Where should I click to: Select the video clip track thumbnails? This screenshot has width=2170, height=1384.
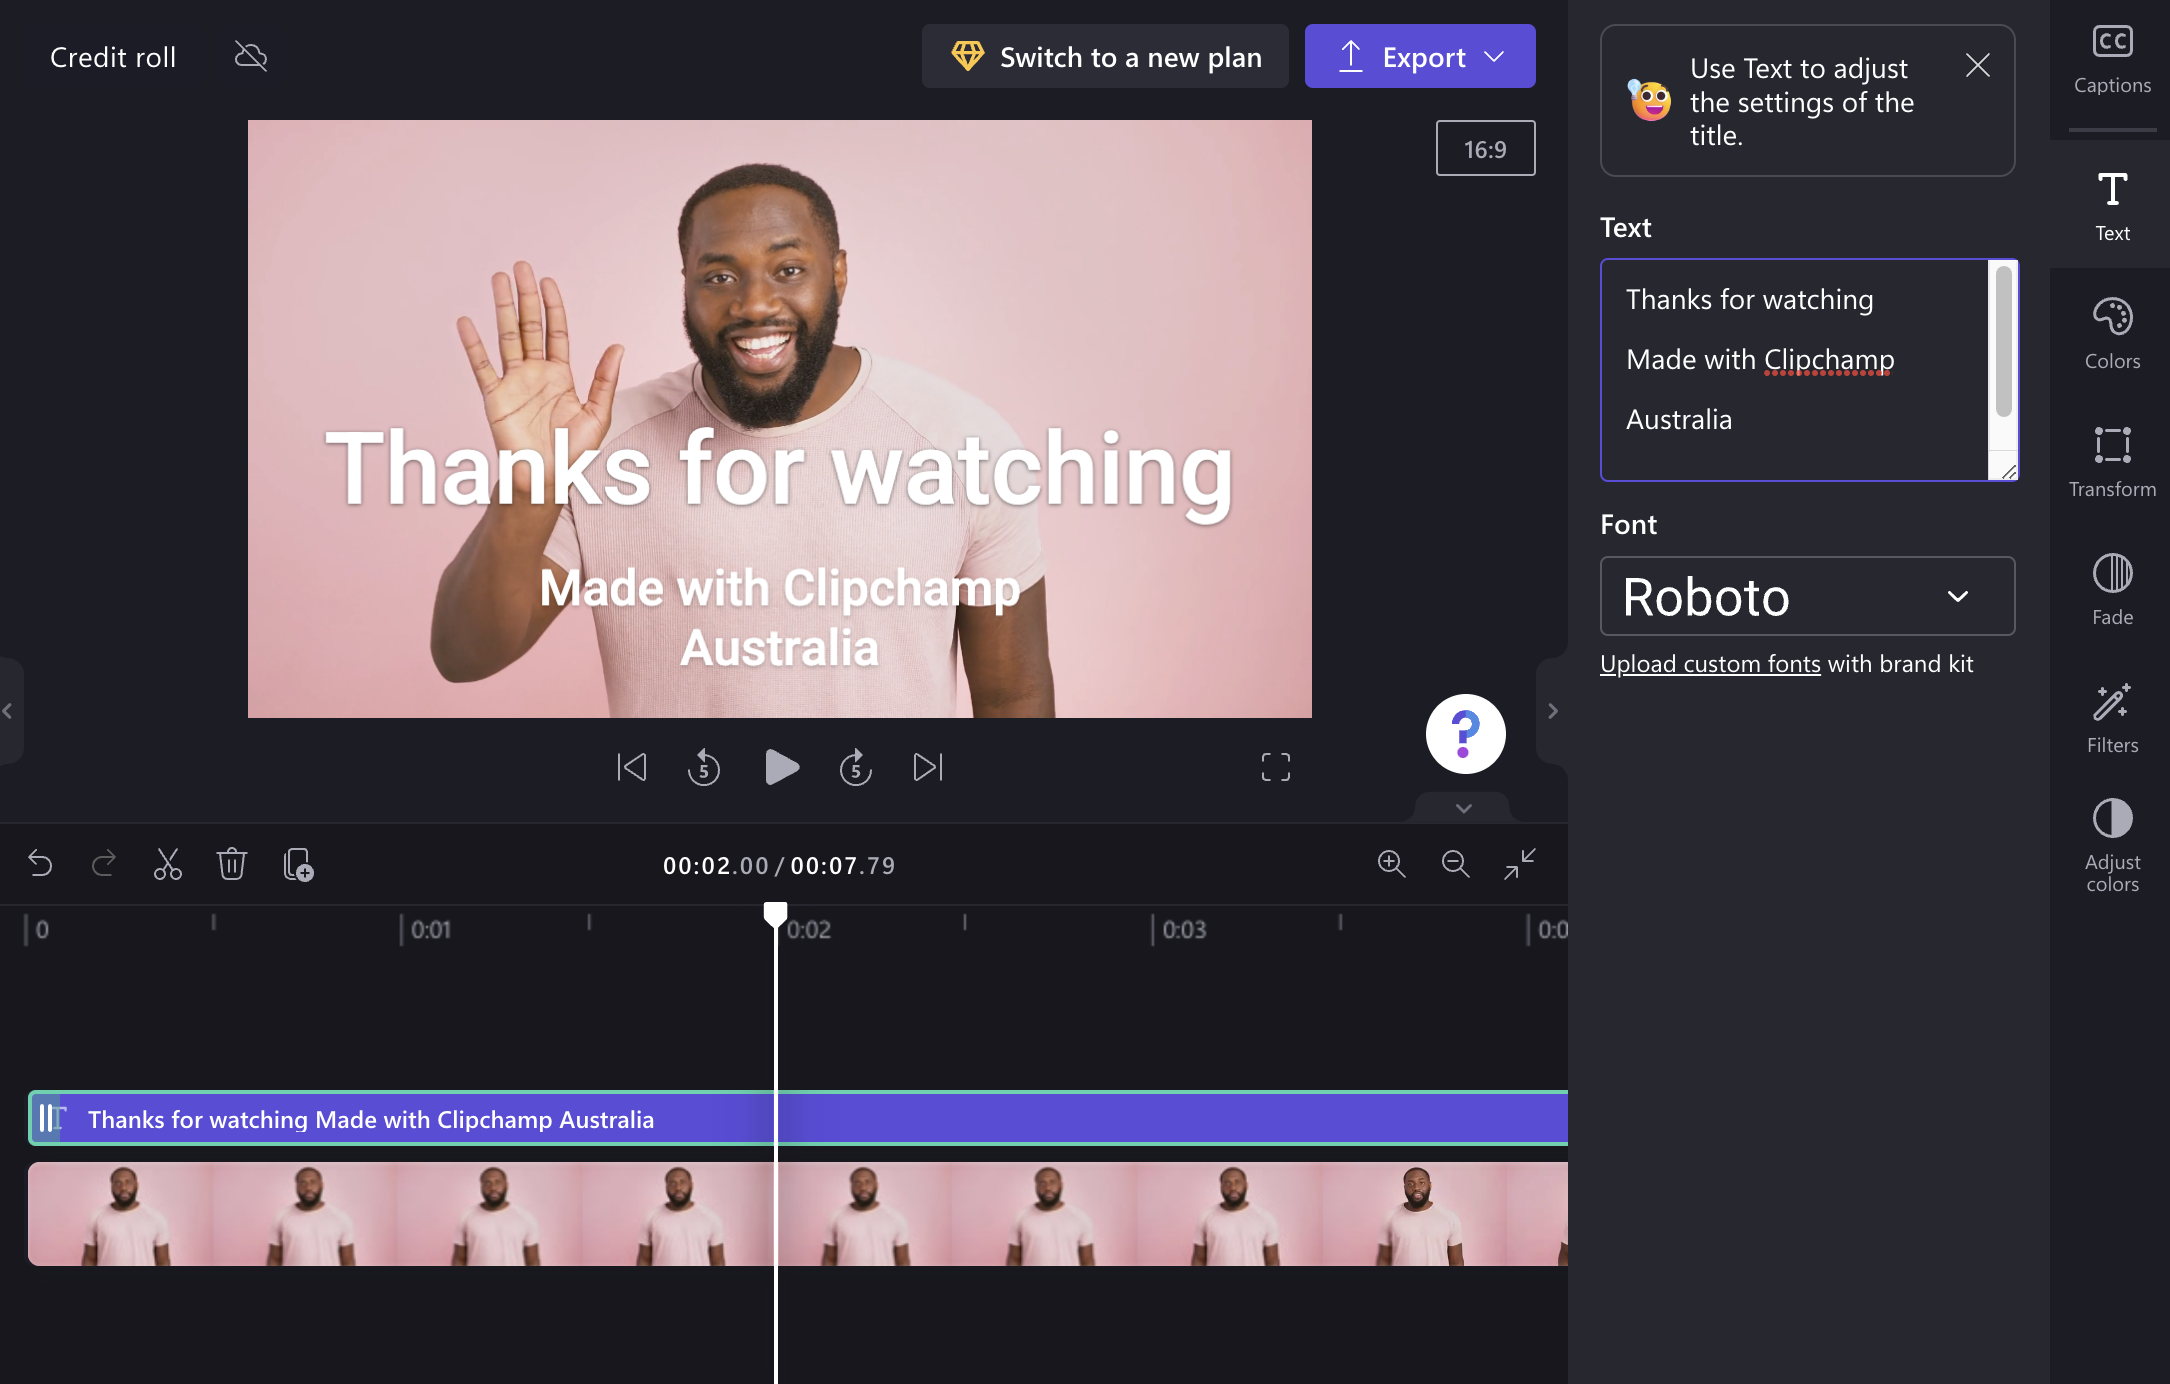(798, 1214)
